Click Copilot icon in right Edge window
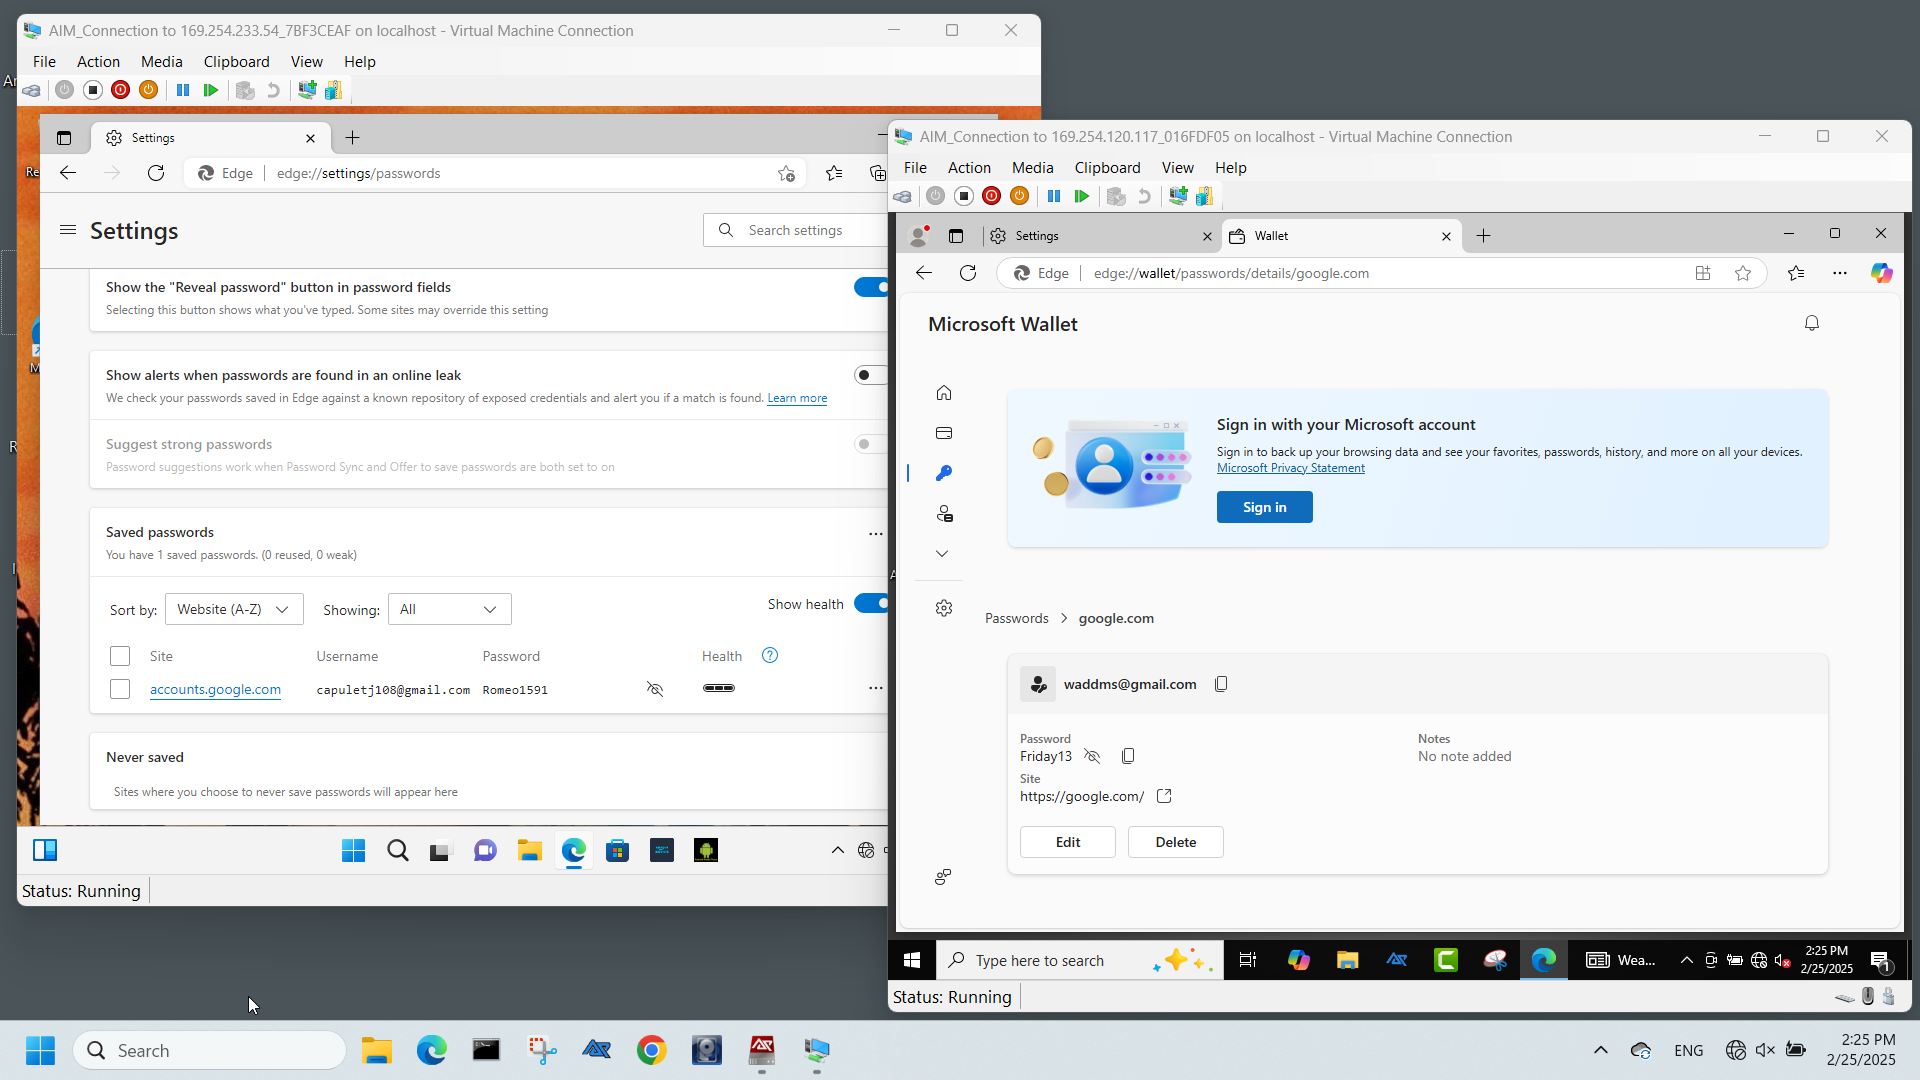Image resolution: width=1920 pixels, height=1080 pixels. click(1881, 273)
